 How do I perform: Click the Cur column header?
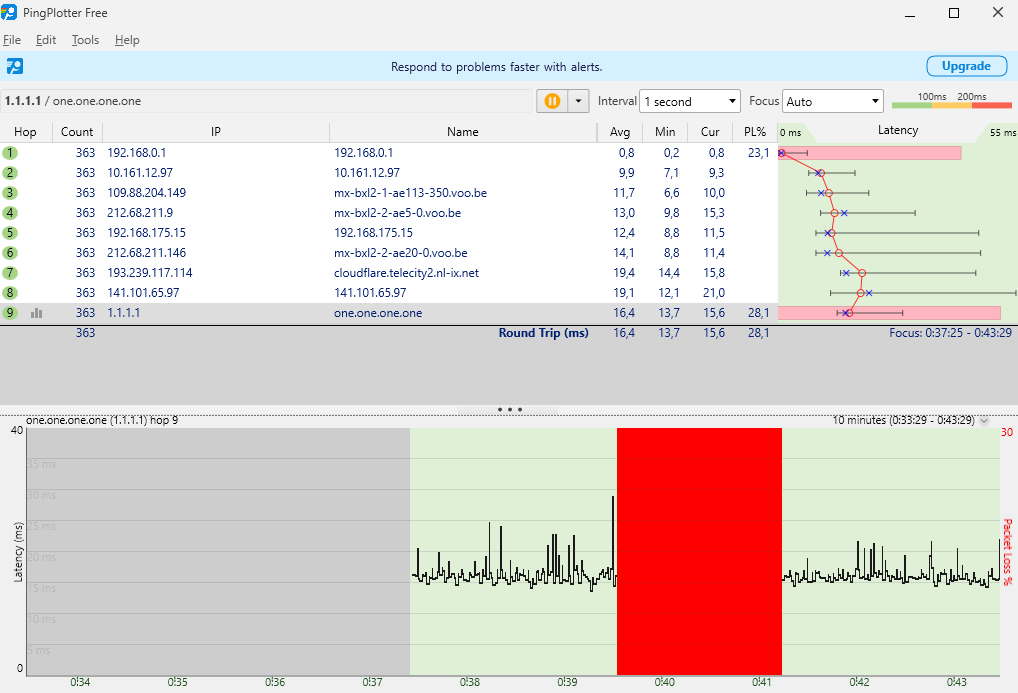[x=710, y=132]
